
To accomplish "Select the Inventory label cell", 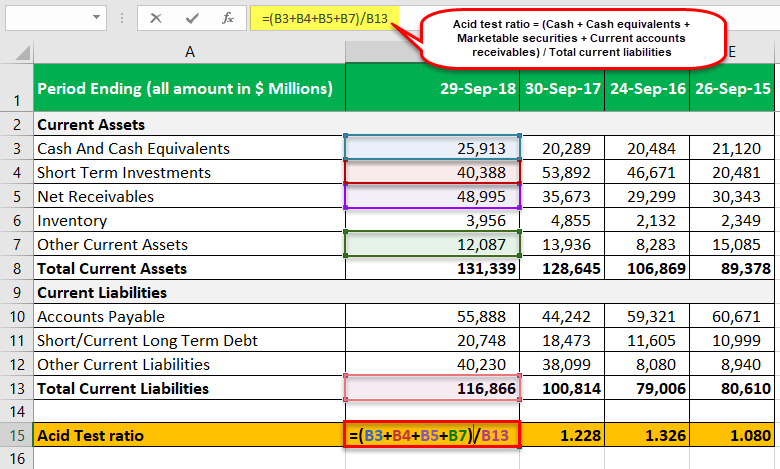I will point(190,220).
